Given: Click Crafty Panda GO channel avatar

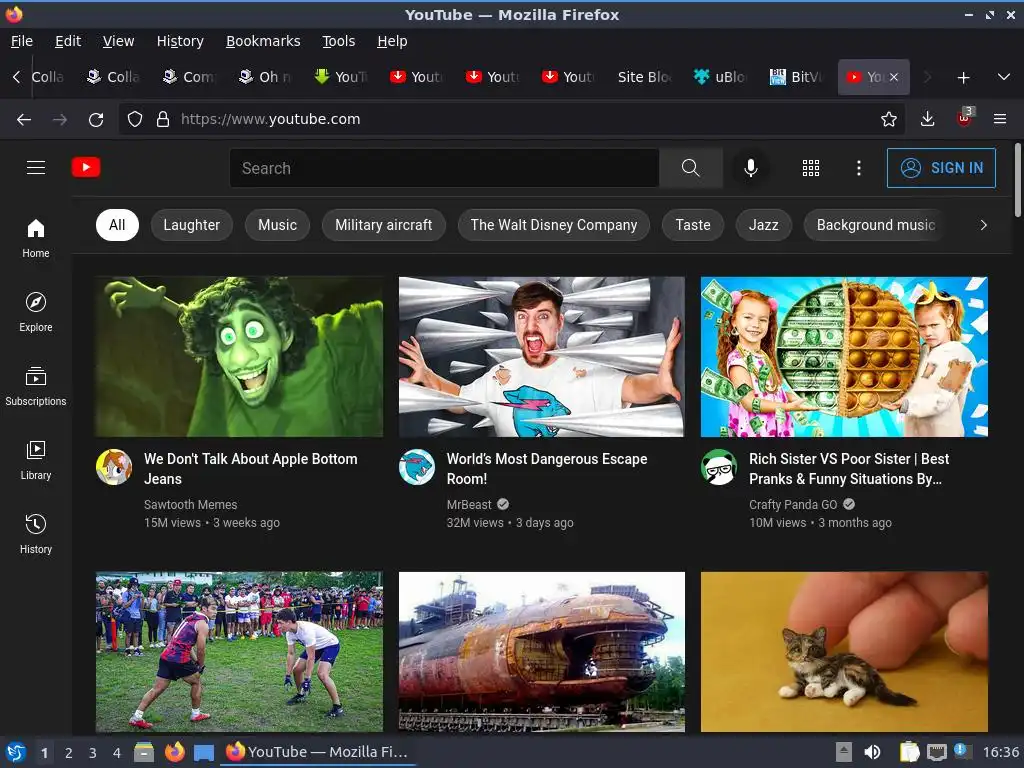Looking at the screenshot, I should (x=719, y=467).
